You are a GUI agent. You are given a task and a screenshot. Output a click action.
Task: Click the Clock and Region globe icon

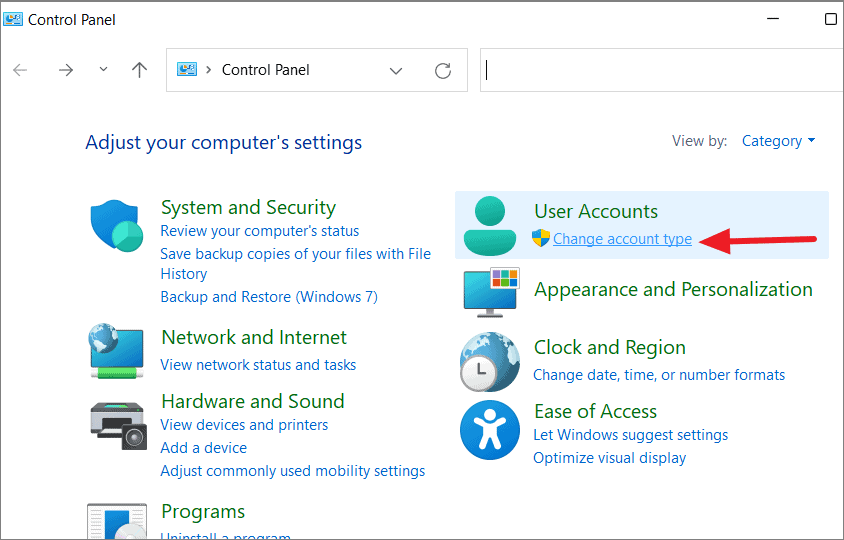point(490,361)
